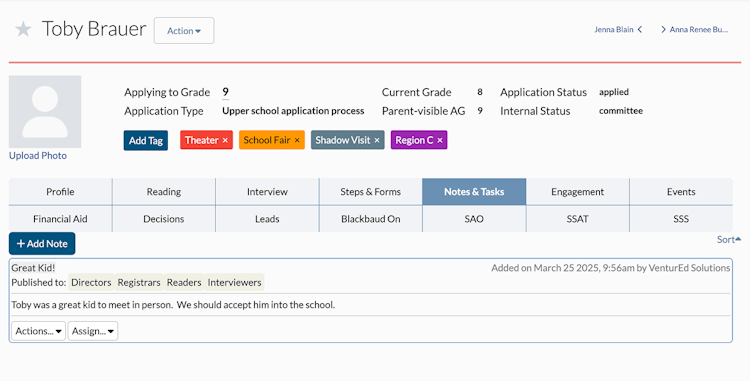Click the Parent-visible AG value 9

click(480, 111)
